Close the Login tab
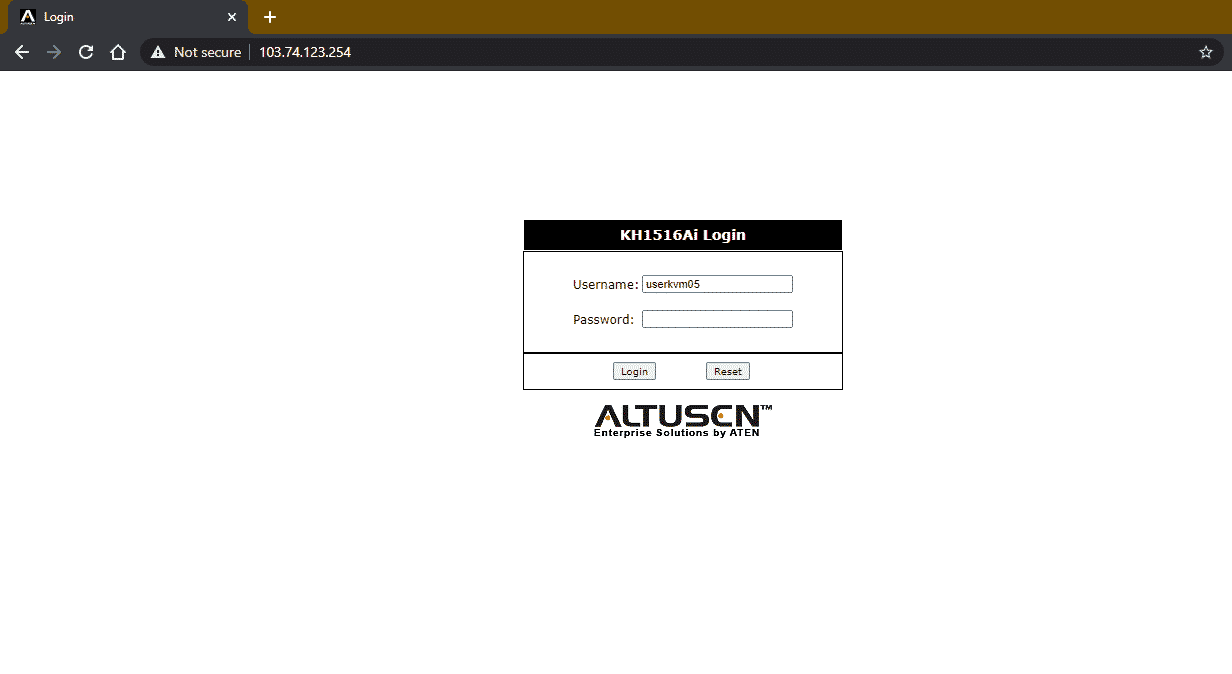Image resolution: width=1232 pixels, height=674 pixels. click(232, 17)
